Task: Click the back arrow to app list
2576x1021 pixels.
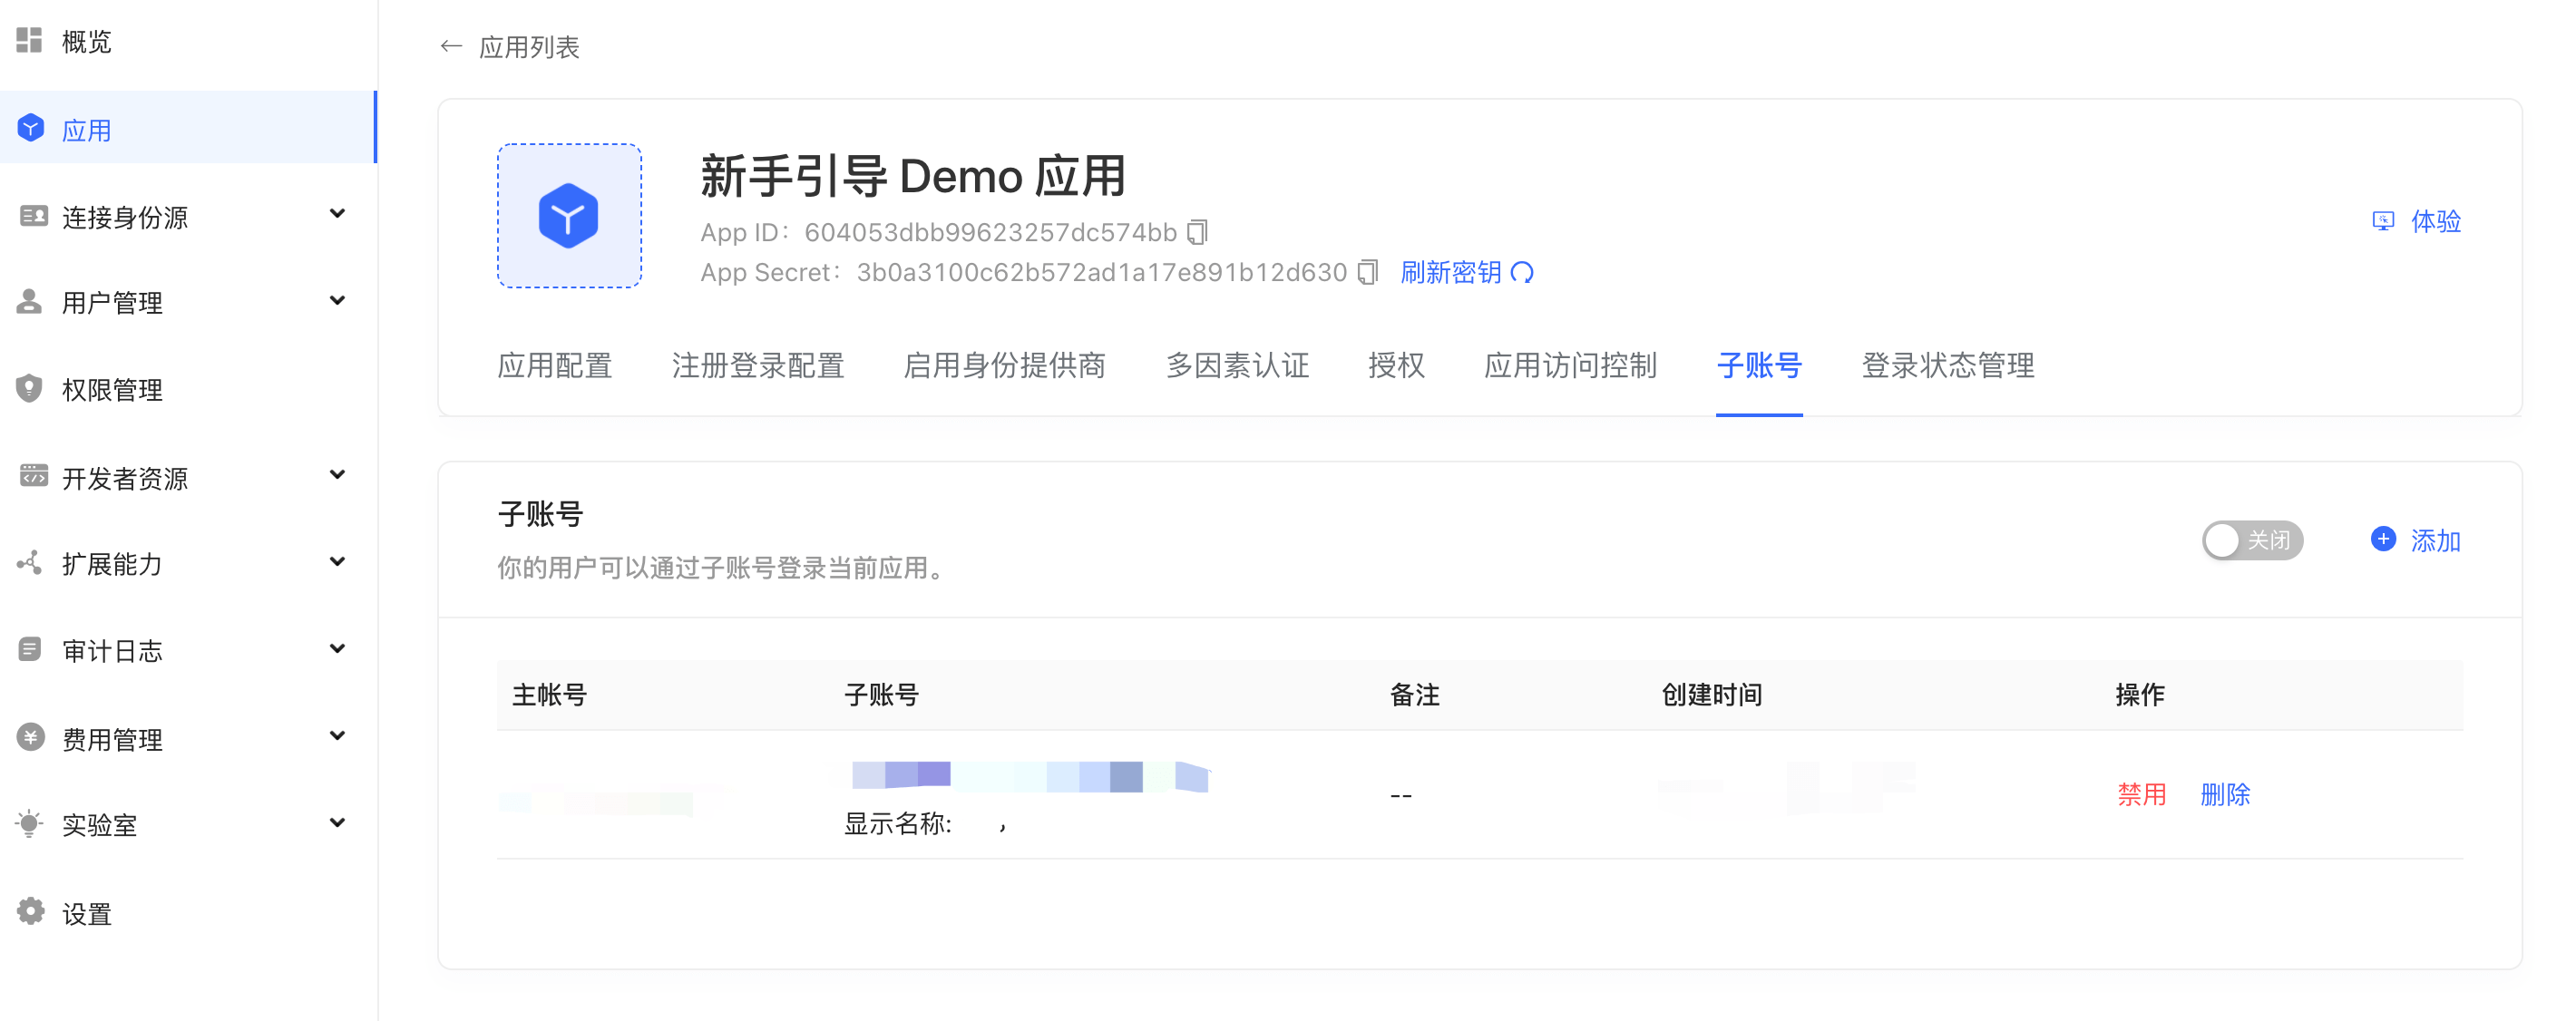Action: point(451,46)
